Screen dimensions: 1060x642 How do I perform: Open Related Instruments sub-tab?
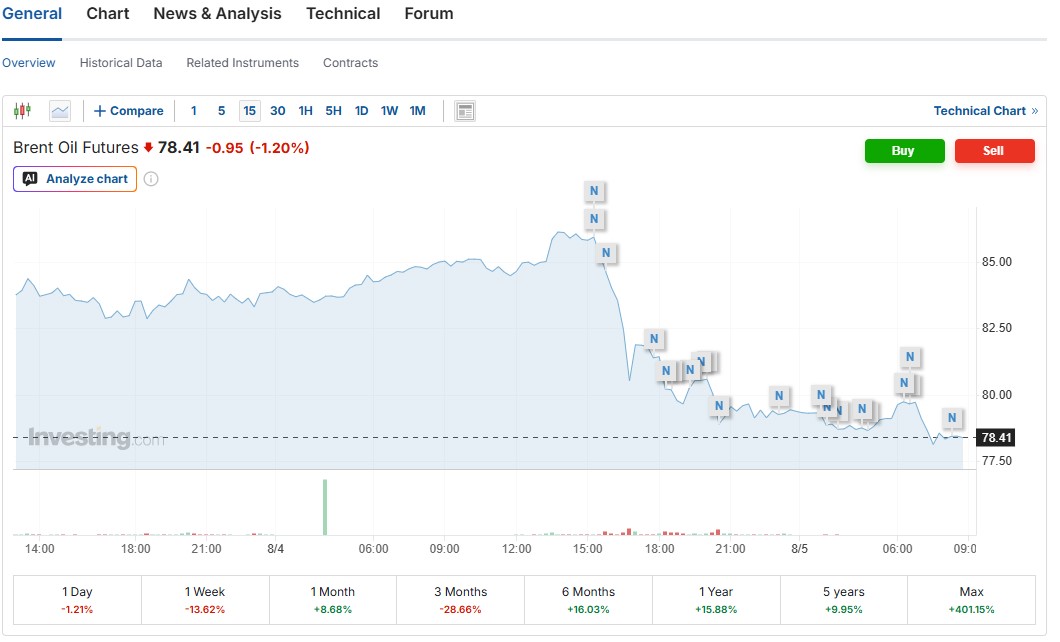coord(243,63)
